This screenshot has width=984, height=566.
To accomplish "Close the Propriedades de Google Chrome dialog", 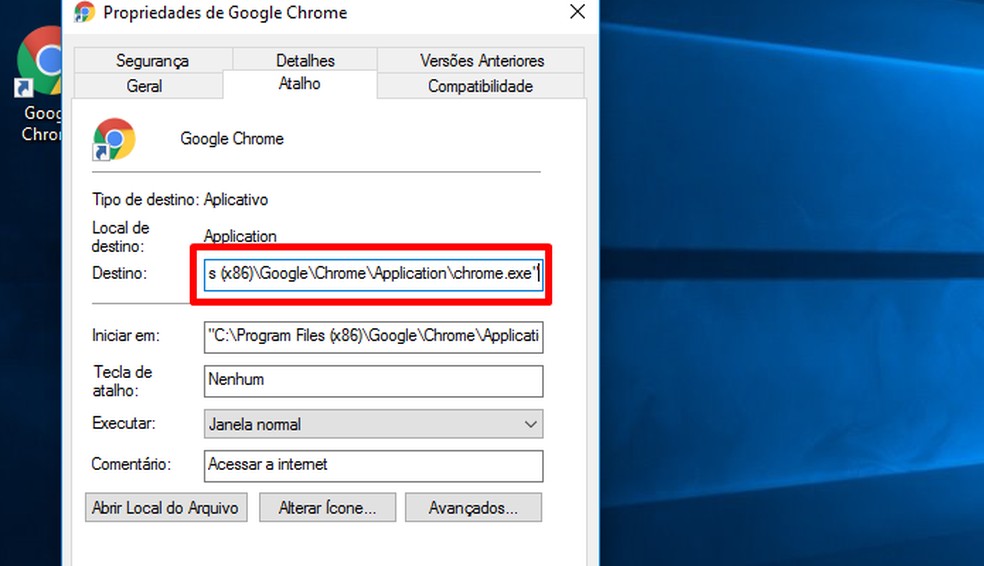I will point(577,12).
